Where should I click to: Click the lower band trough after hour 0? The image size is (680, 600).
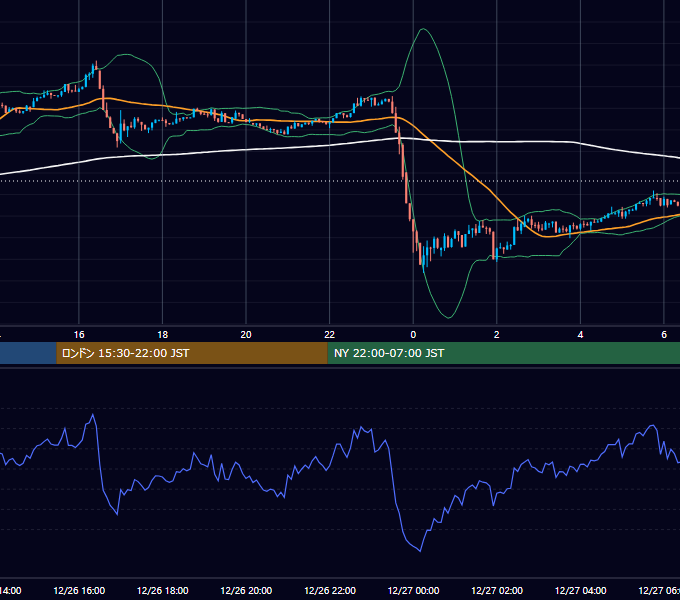448,317
